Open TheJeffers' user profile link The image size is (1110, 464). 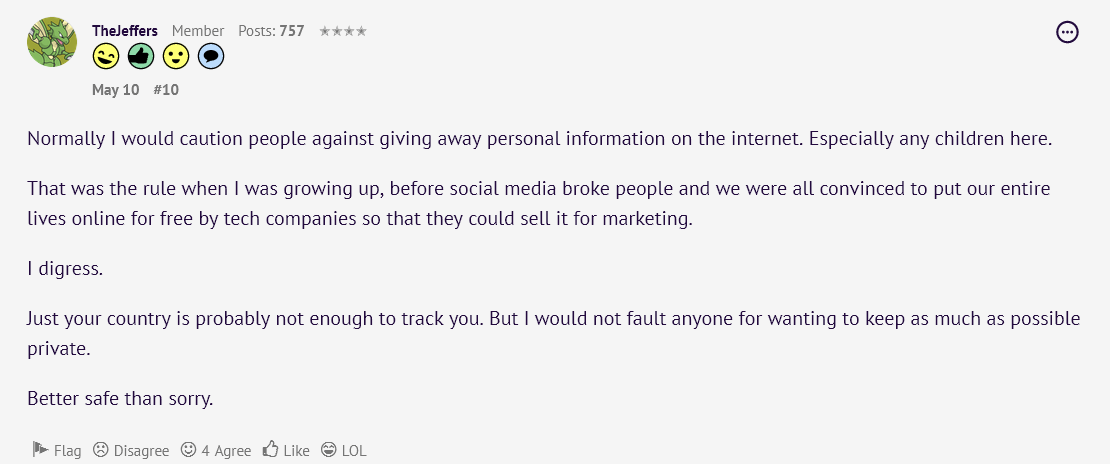click(125, 30)
